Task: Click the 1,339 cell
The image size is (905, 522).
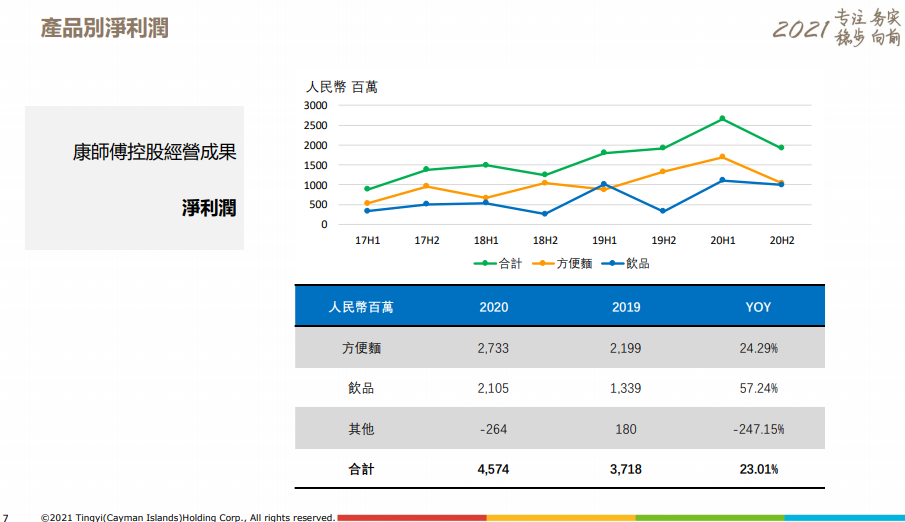Action: (626, 388)
